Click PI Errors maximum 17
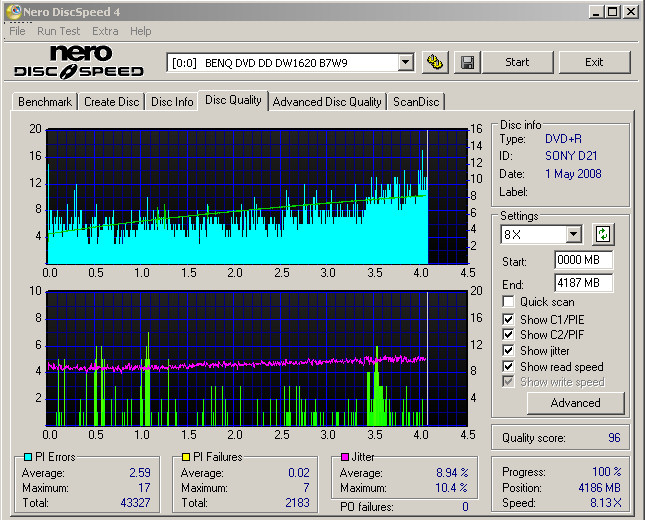645x520 pixels. pyautogui.click(x=144, y=488)
